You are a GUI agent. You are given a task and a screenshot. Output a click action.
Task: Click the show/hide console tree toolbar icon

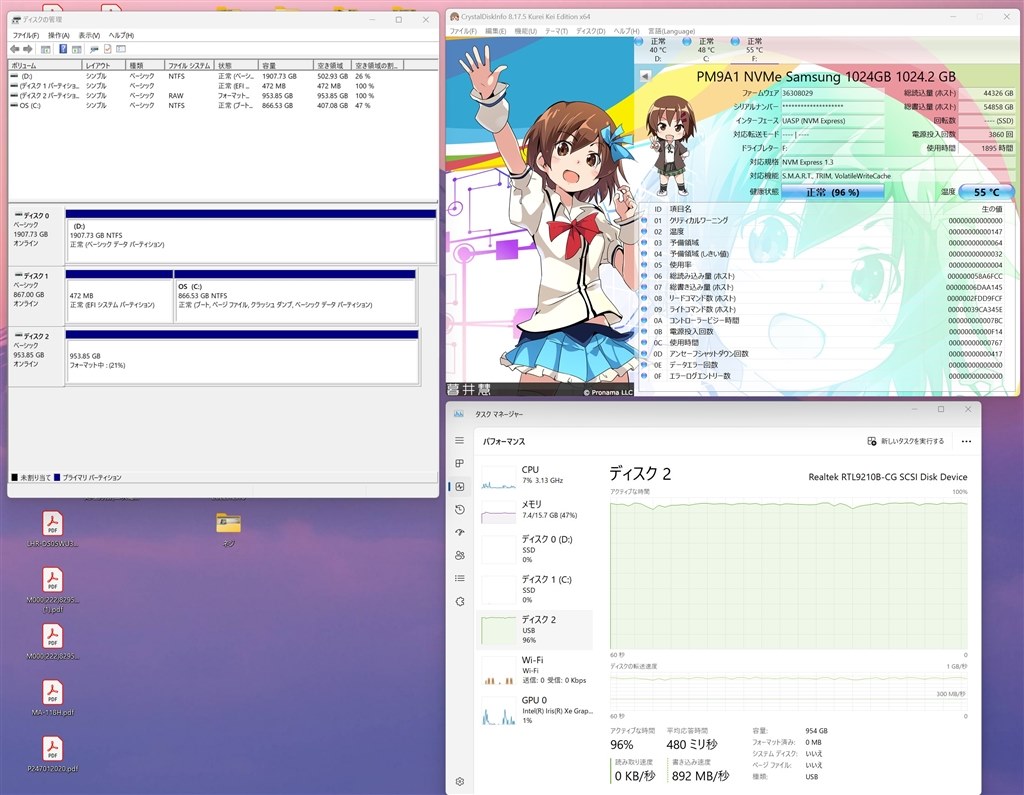click(45, 49)
